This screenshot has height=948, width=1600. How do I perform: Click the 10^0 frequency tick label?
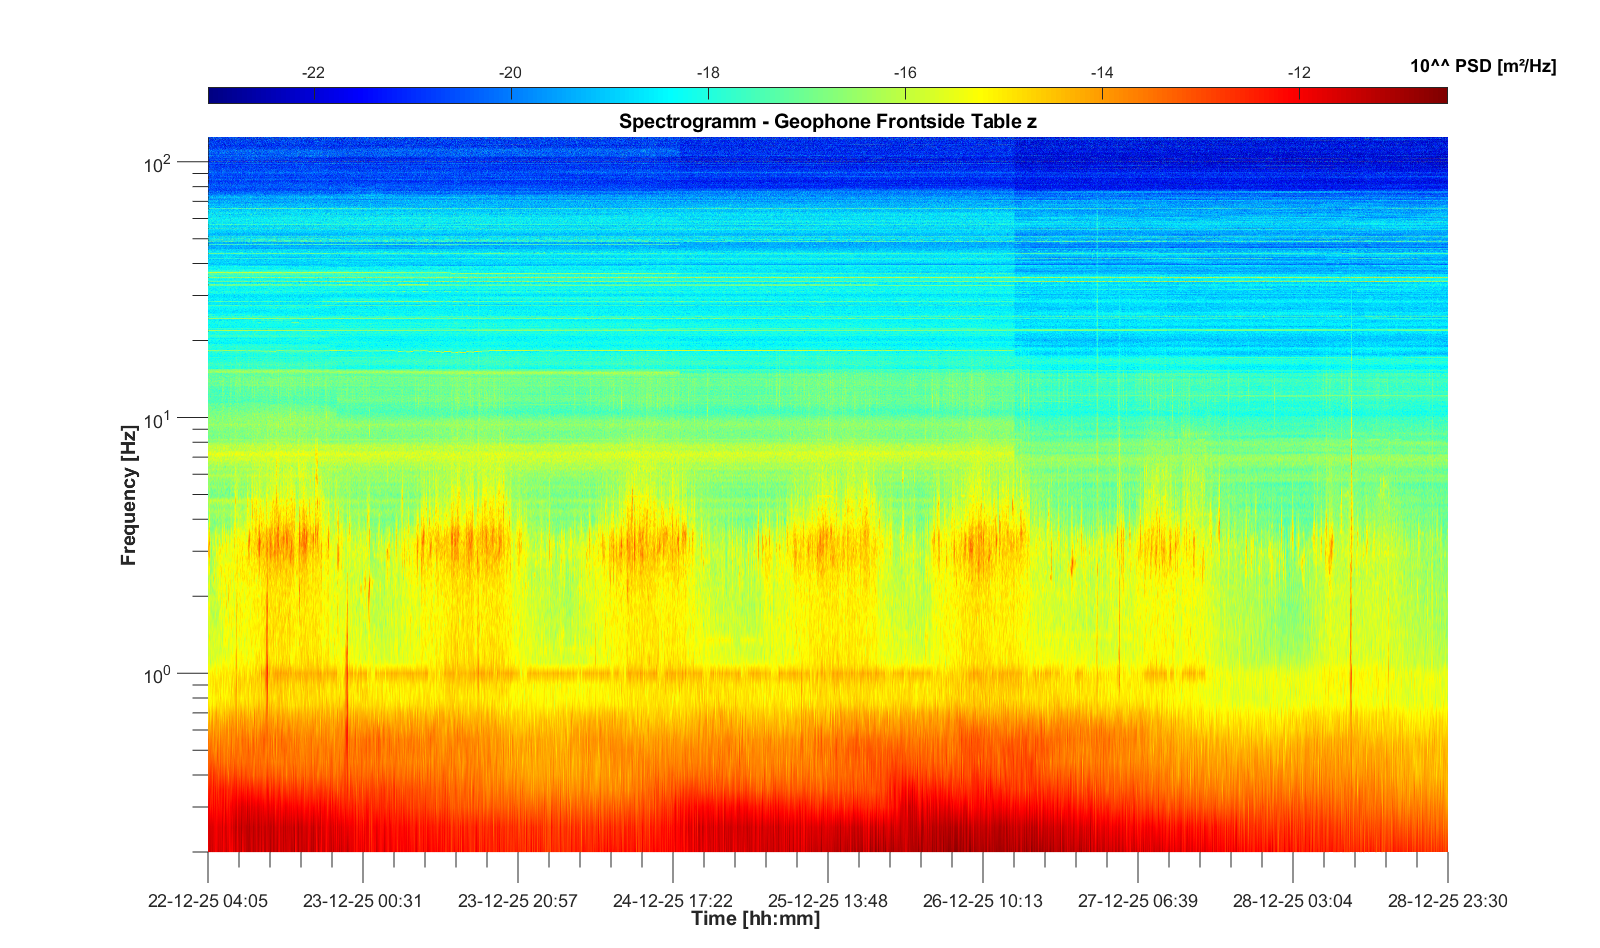tap(158, 676)
